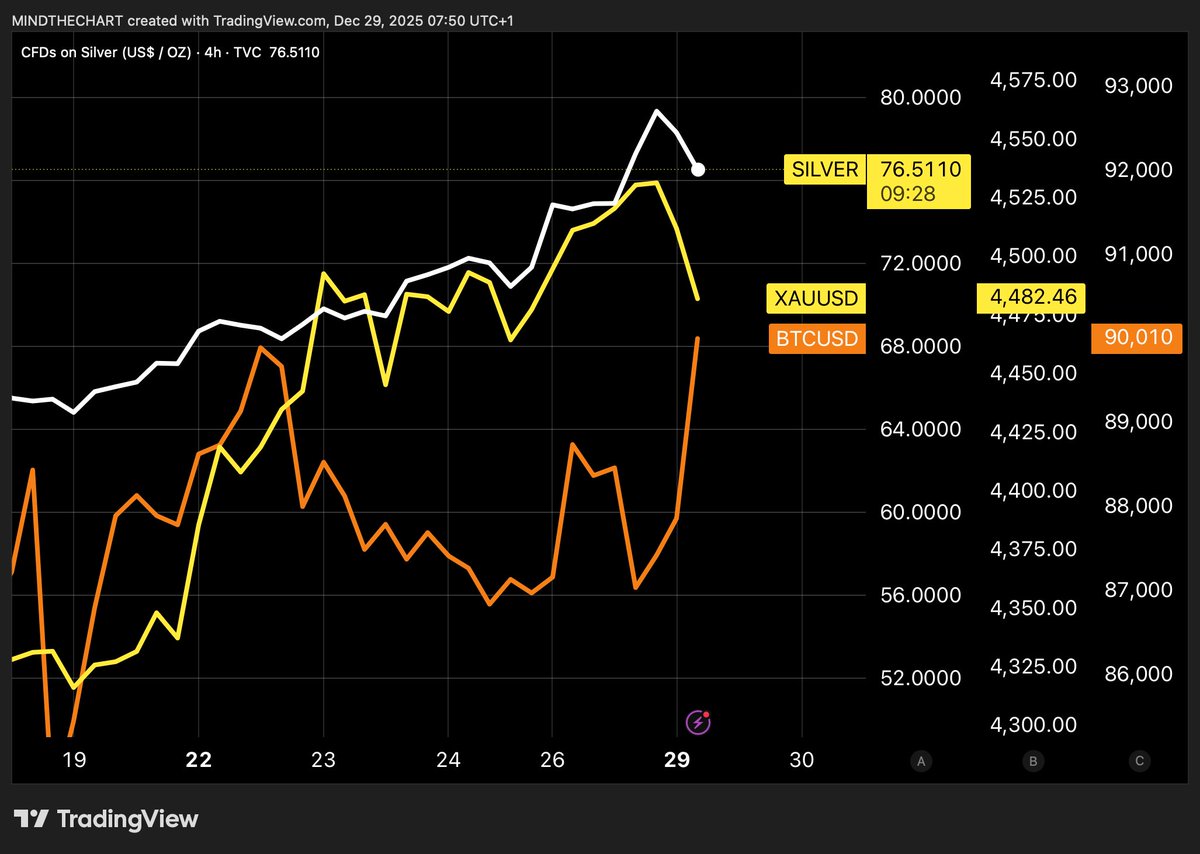The width and height of the screenshot is (1200, 854).
Task: Click the red notification dot on the events icon
Action: 708,712
